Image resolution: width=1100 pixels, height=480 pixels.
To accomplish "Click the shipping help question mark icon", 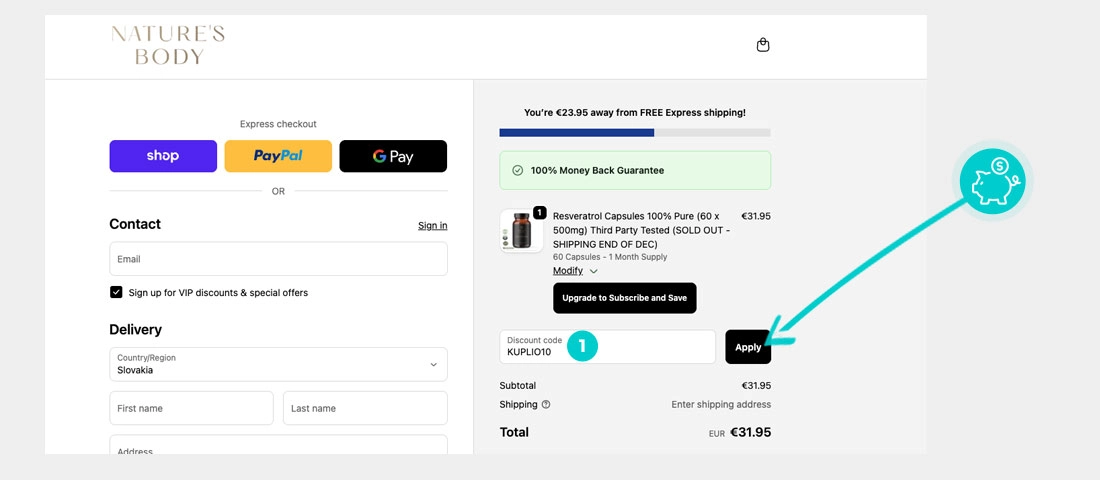I will tap(546, 405).
